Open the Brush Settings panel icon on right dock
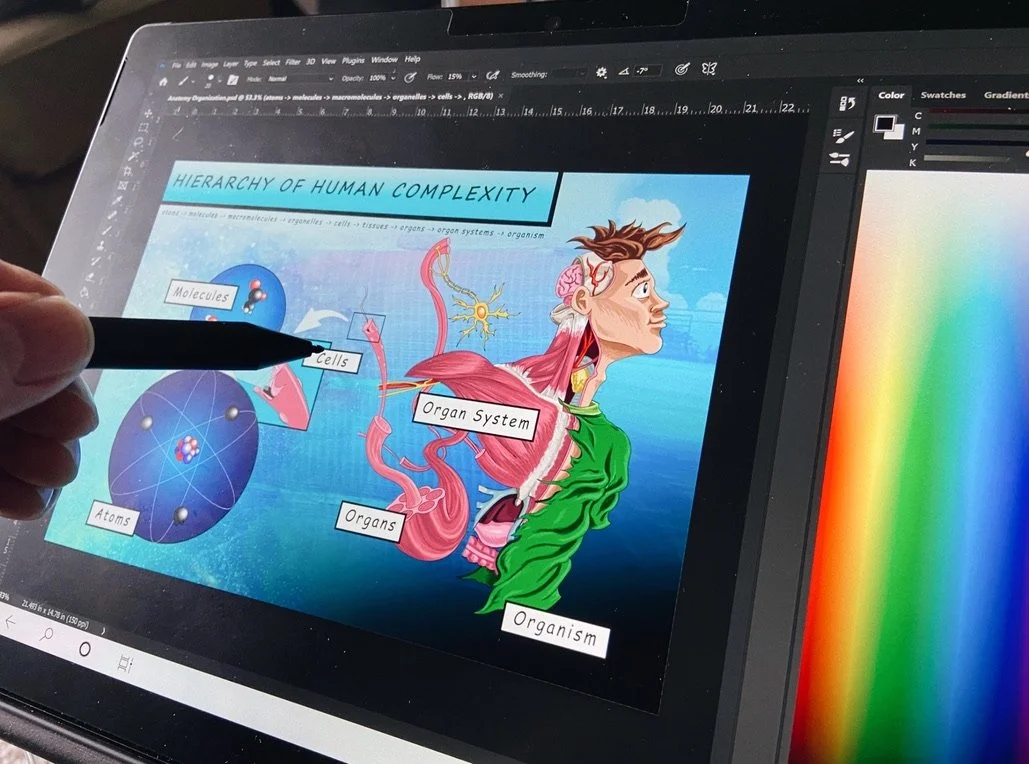This screenshot has width=1029, height=764. tap(843, 135)
